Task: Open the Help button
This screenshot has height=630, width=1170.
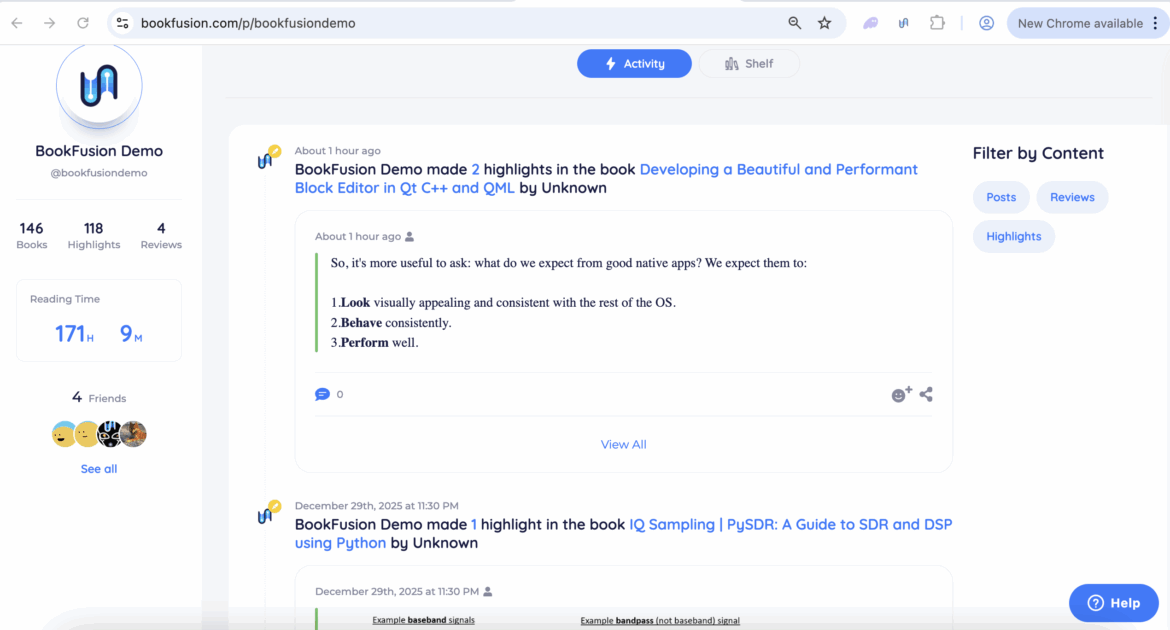Action: pyautogui.click(x=1113, y=603)
